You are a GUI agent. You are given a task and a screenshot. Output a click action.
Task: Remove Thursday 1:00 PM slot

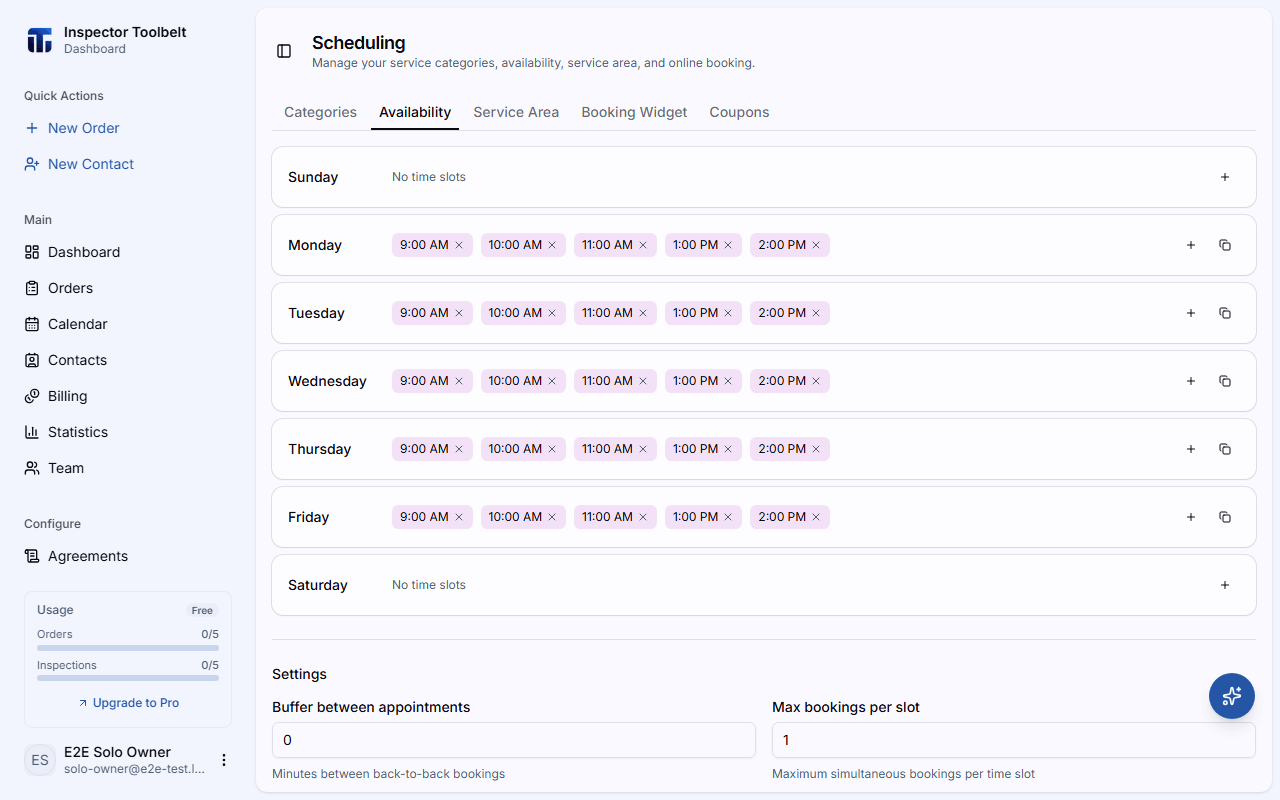click(728, 449)
